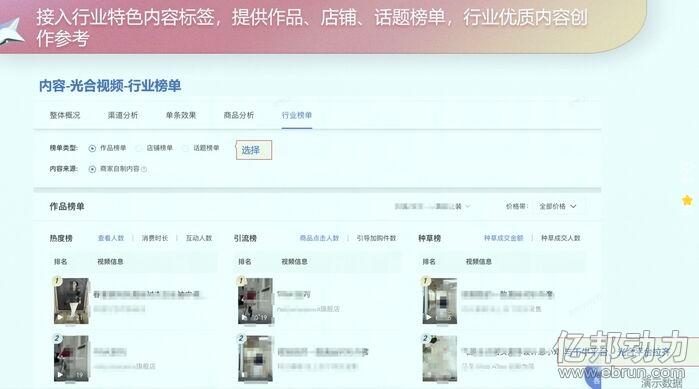Open rank 1 video thumbnail in 引流榜
This screenshot has width=699, height=389.
(x=255, y=301)
